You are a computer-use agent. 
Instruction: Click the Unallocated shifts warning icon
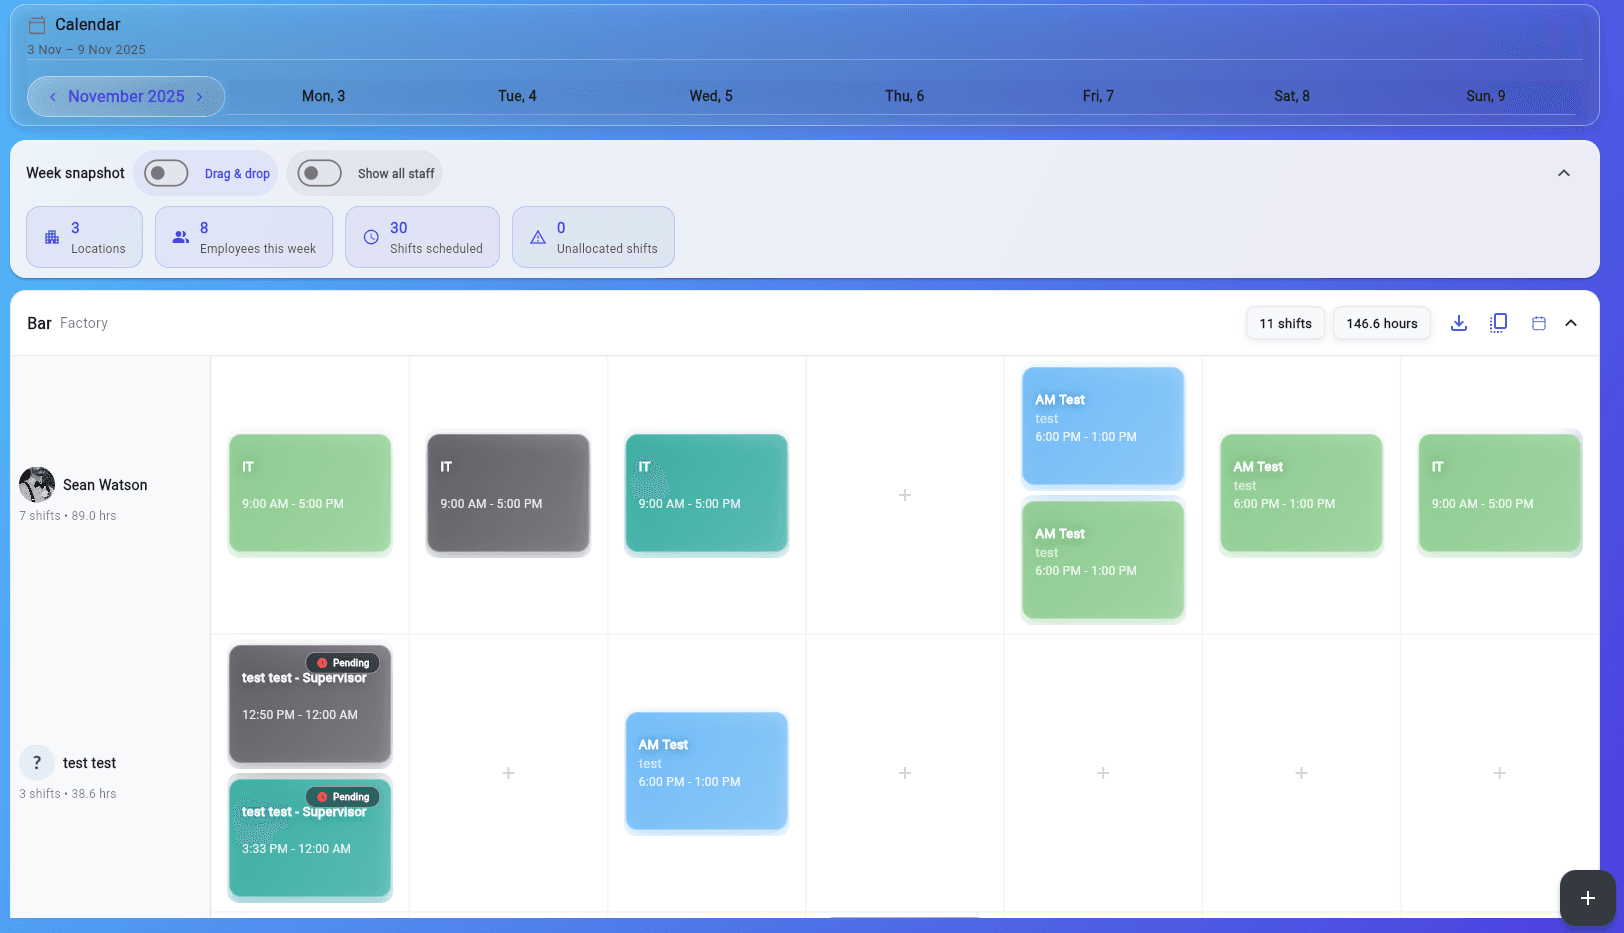tap(538, 237)
